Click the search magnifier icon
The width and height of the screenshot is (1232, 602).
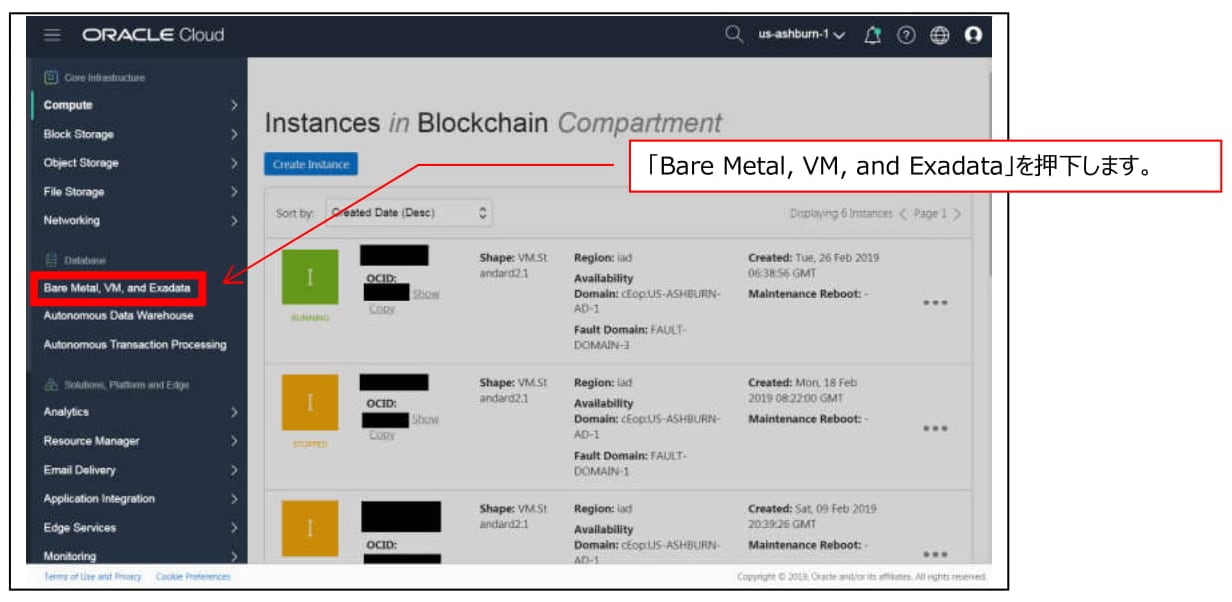point(734,35)
